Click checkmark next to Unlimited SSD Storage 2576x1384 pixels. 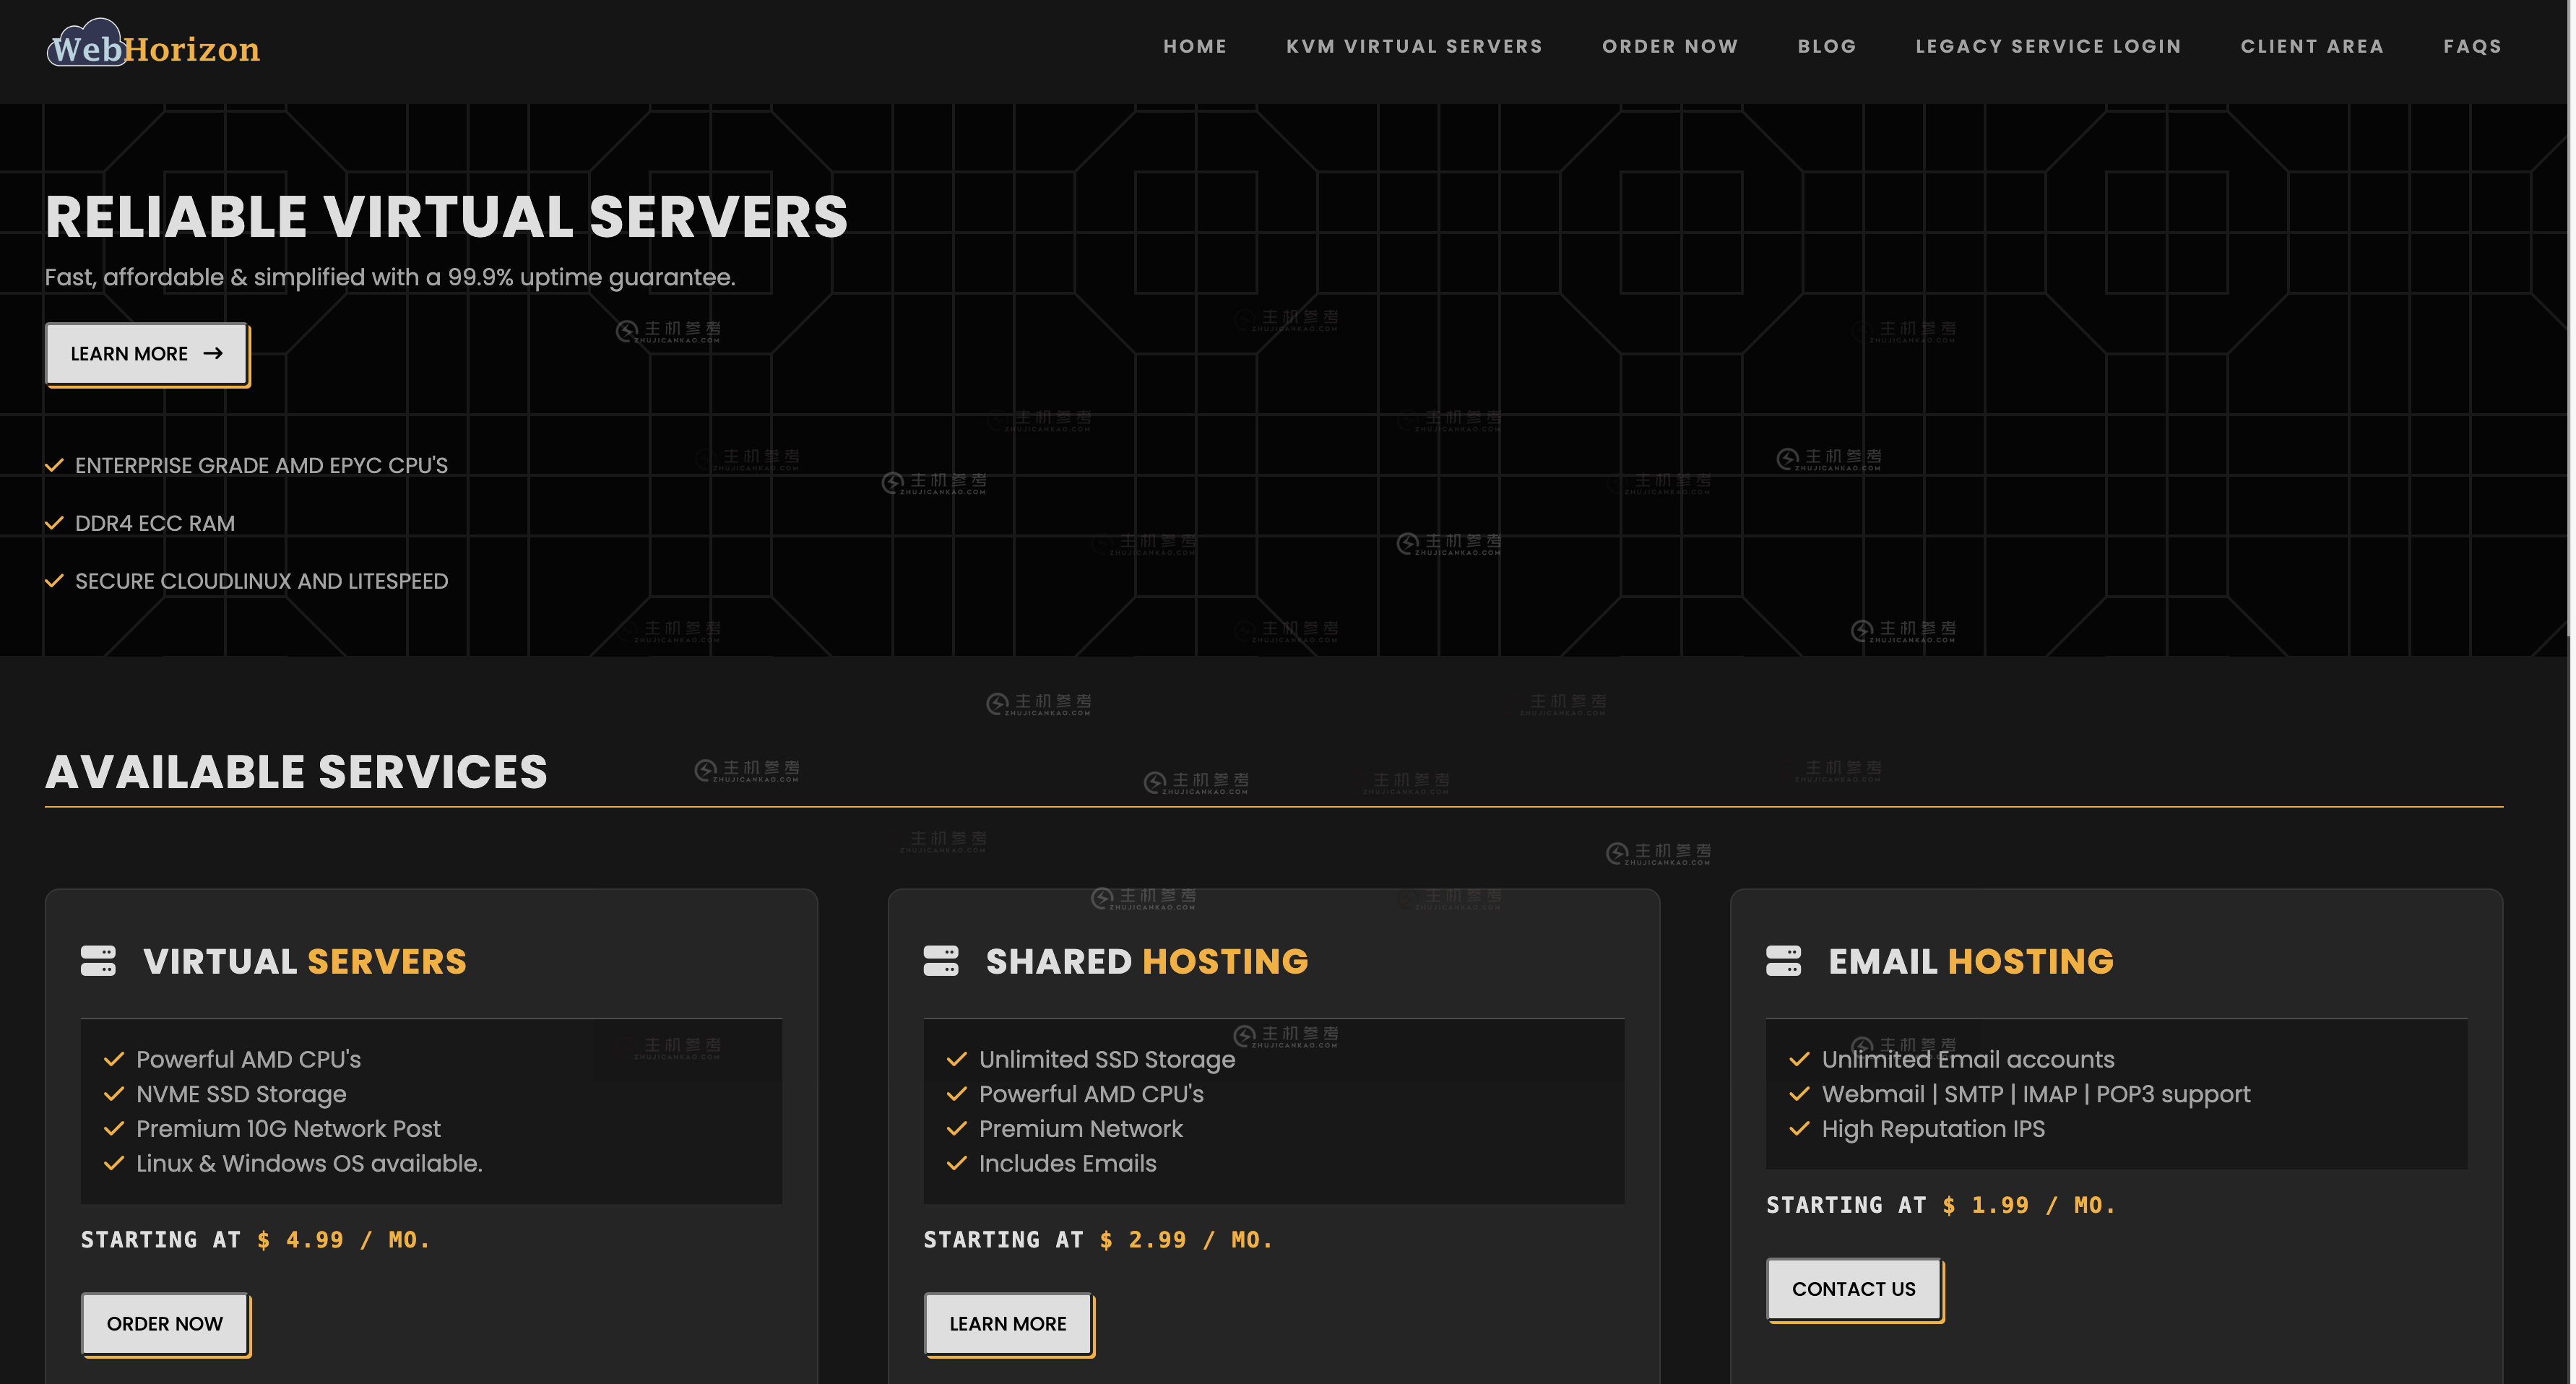point(956,1059)
